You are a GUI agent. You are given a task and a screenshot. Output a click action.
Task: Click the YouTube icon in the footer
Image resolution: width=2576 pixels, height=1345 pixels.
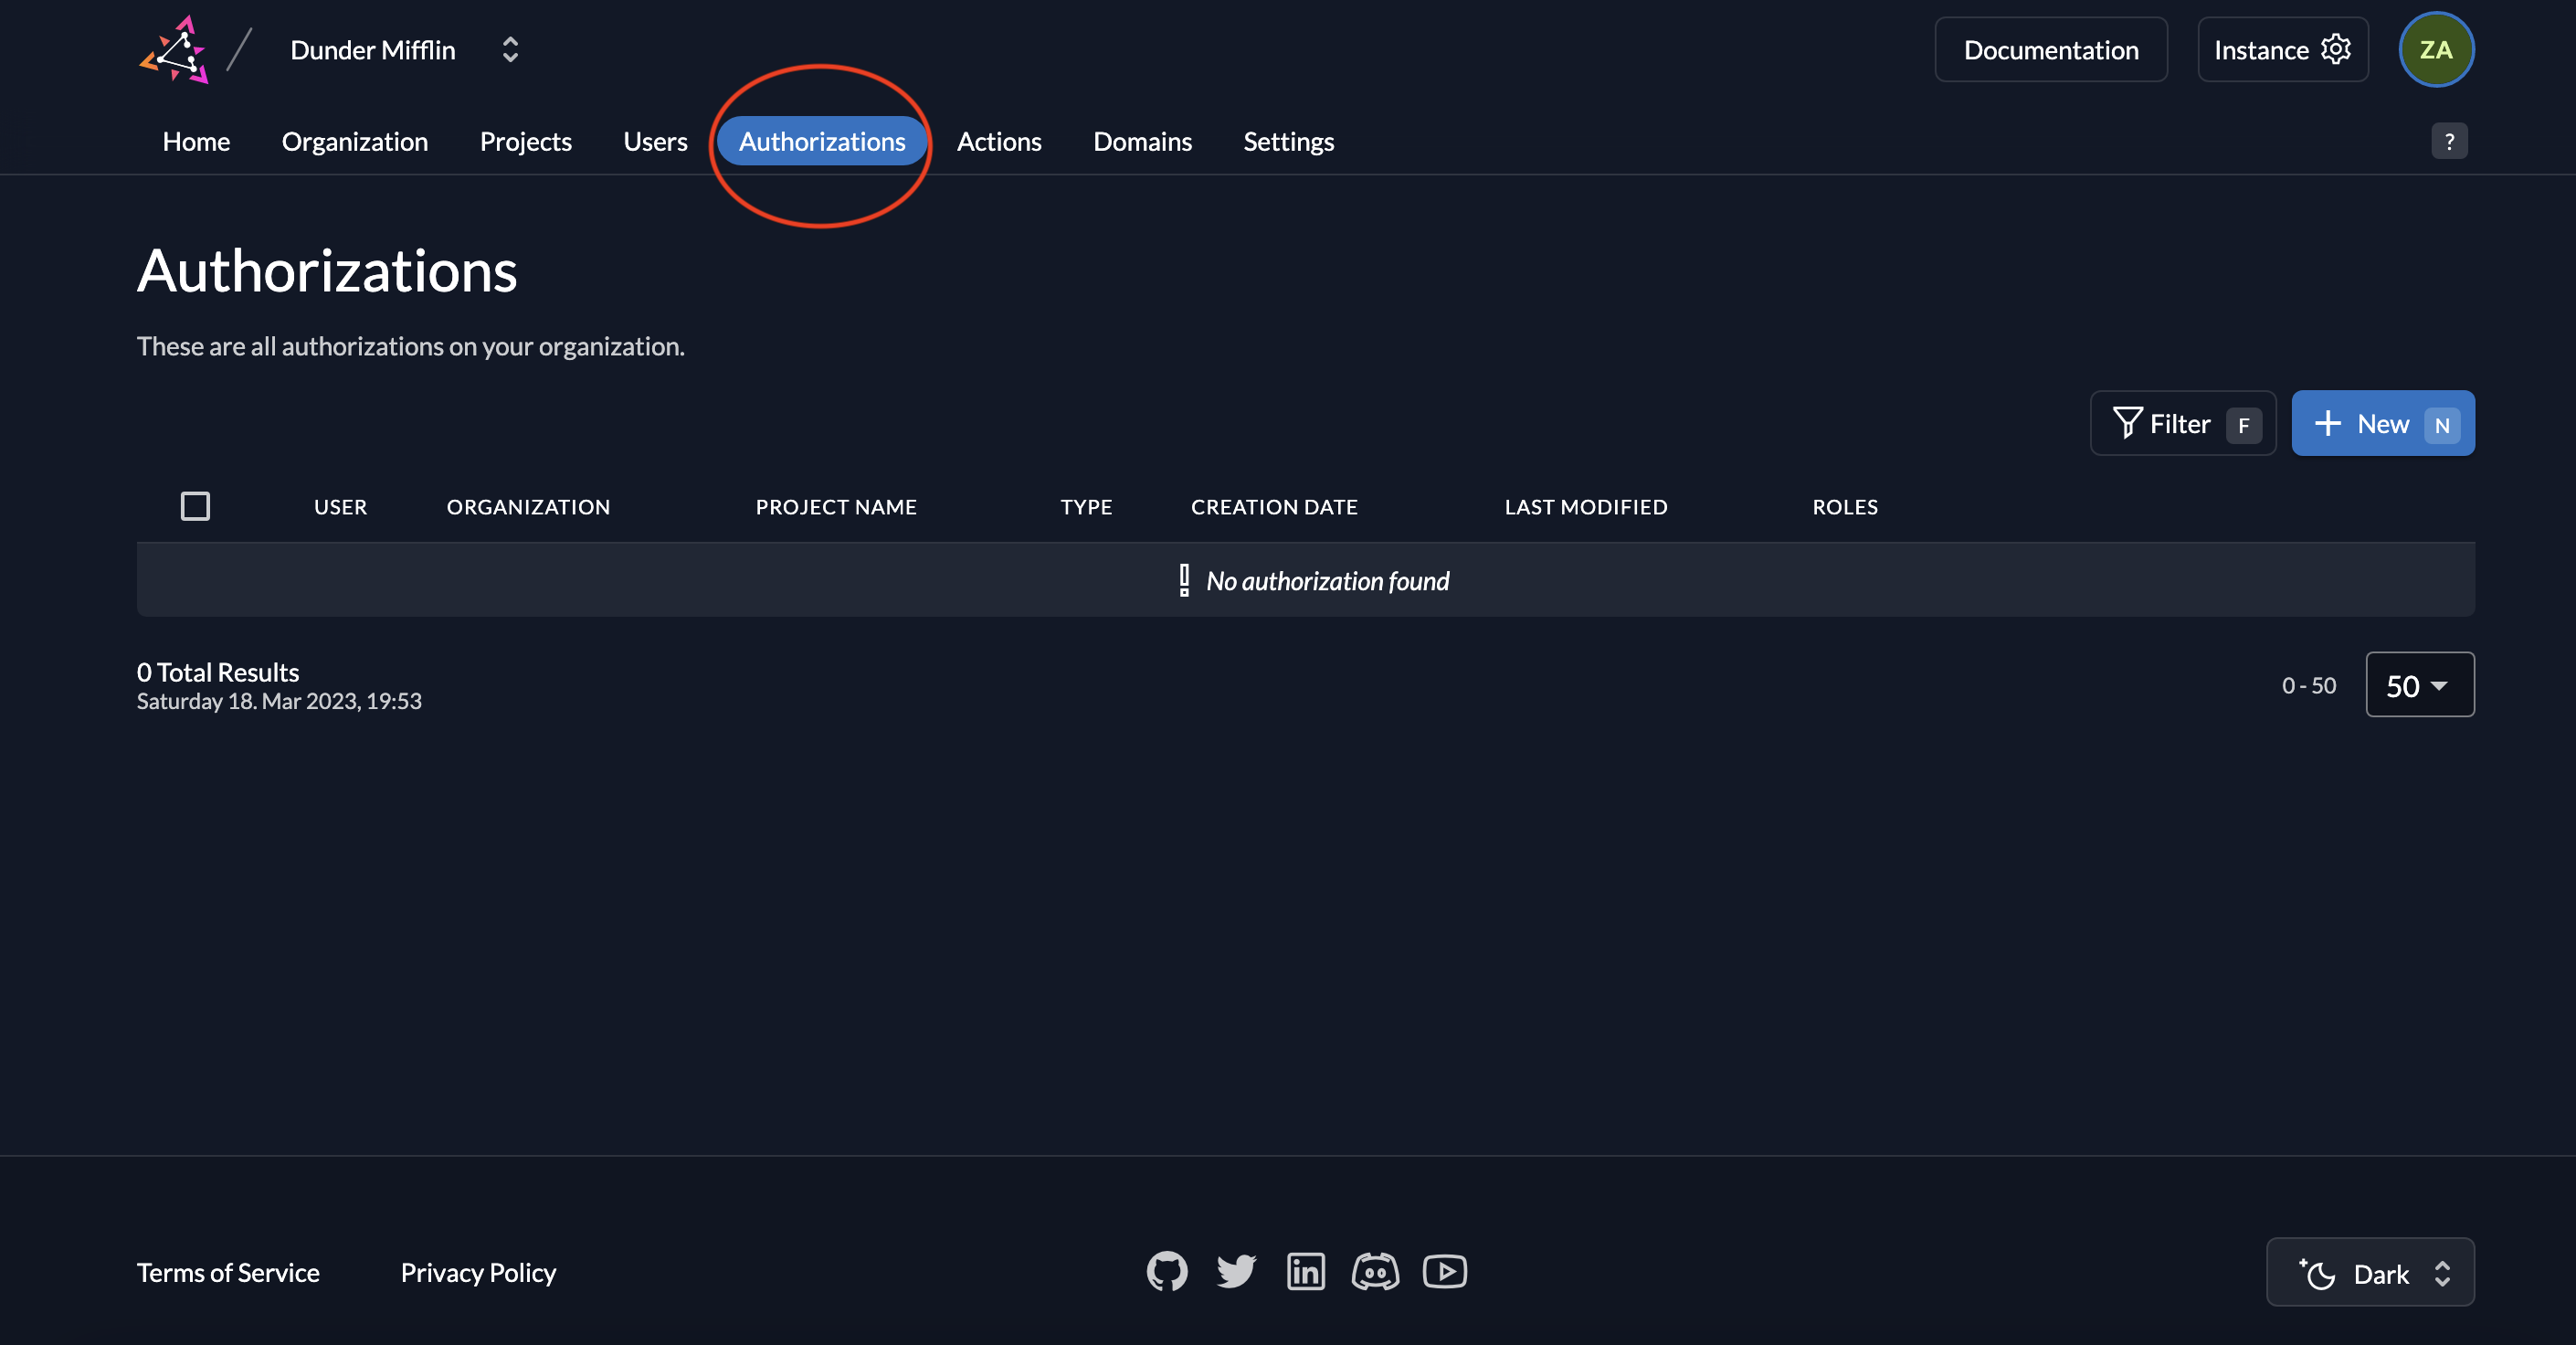tap(1445, 1270)
